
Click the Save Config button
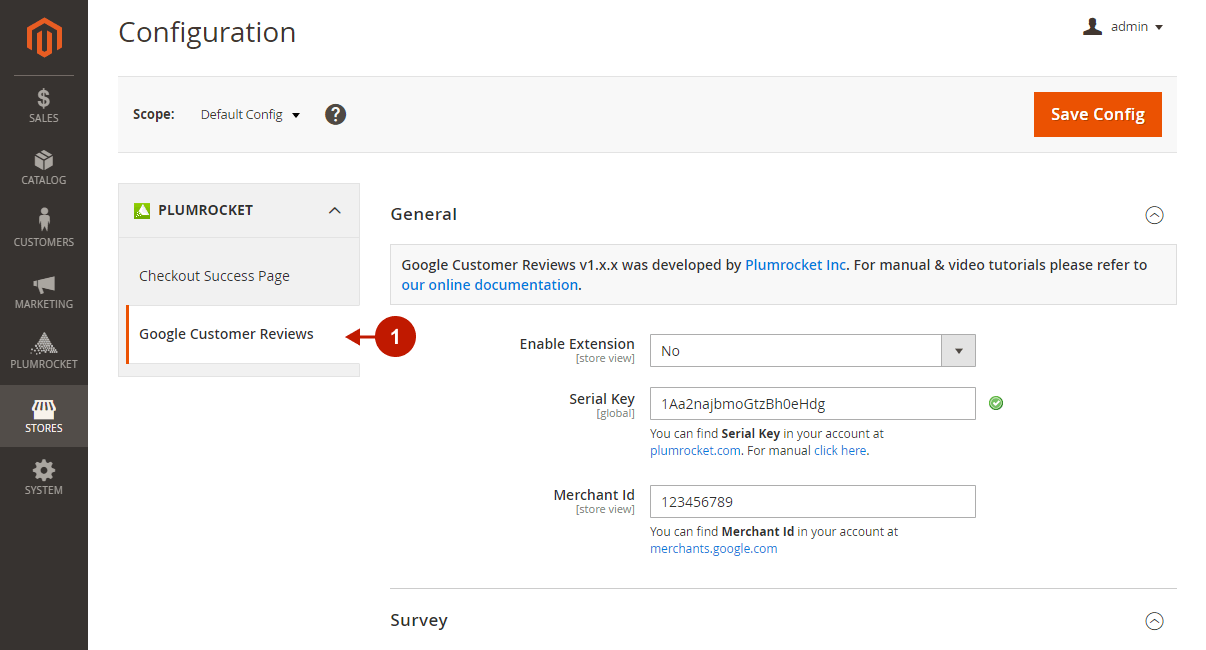pos(1097,114)
